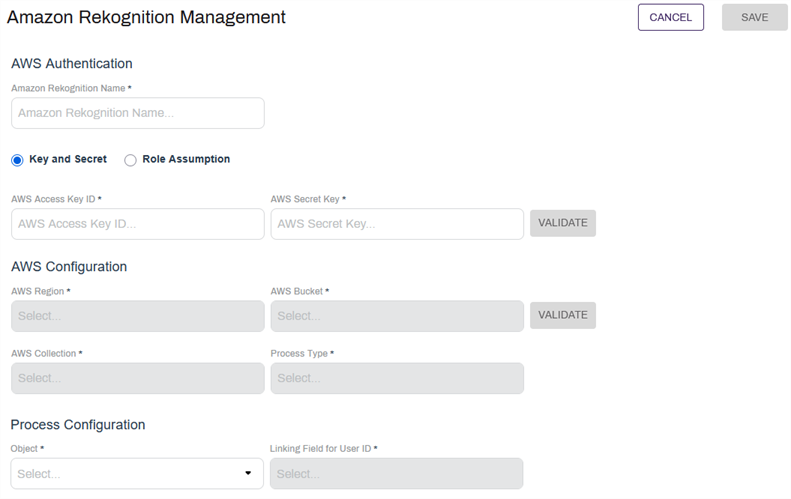Click the AWS Access Key ID field

coord(138,224)
